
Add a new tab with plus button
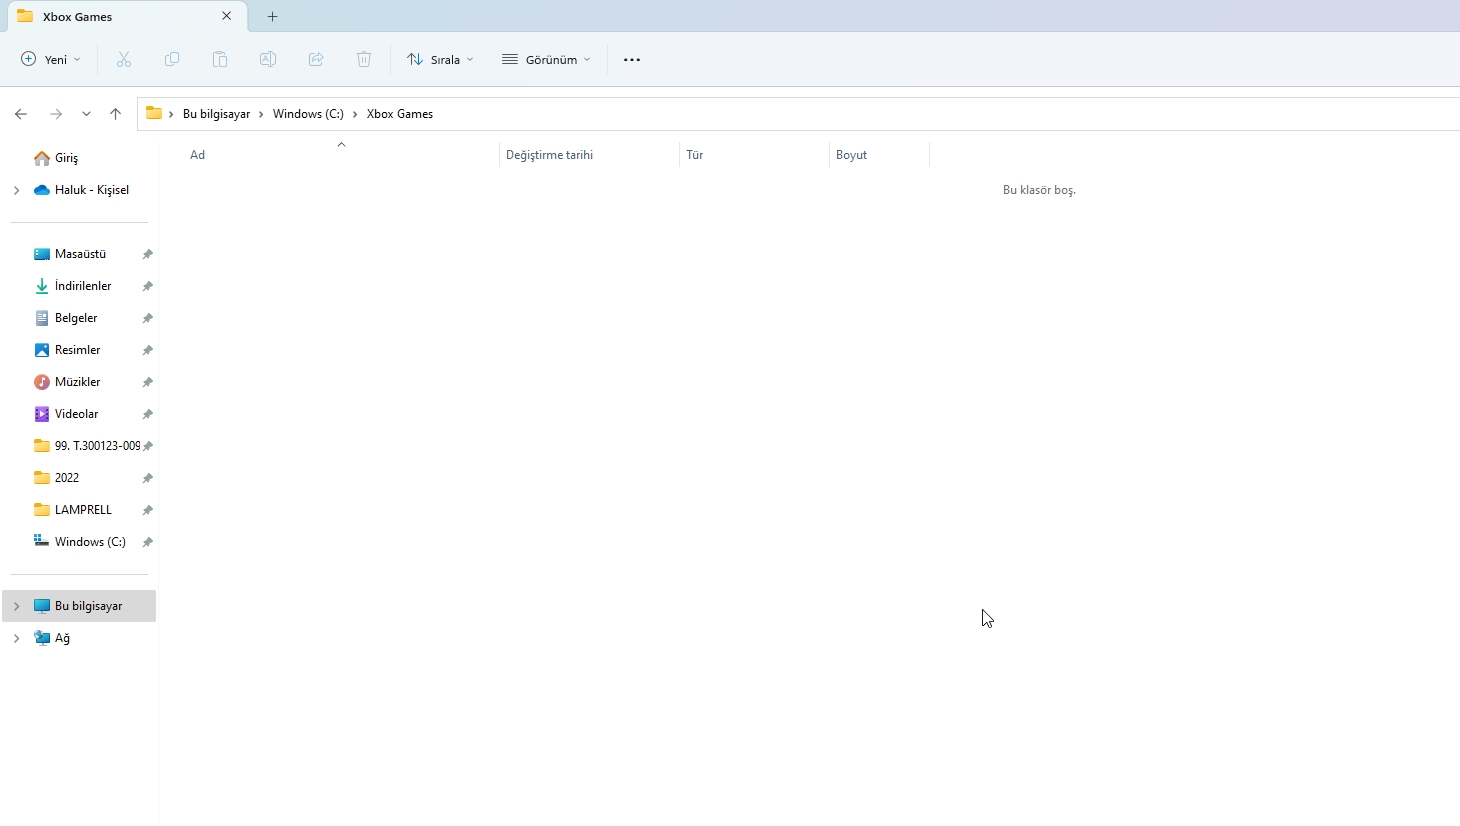[x=272, y=16]
